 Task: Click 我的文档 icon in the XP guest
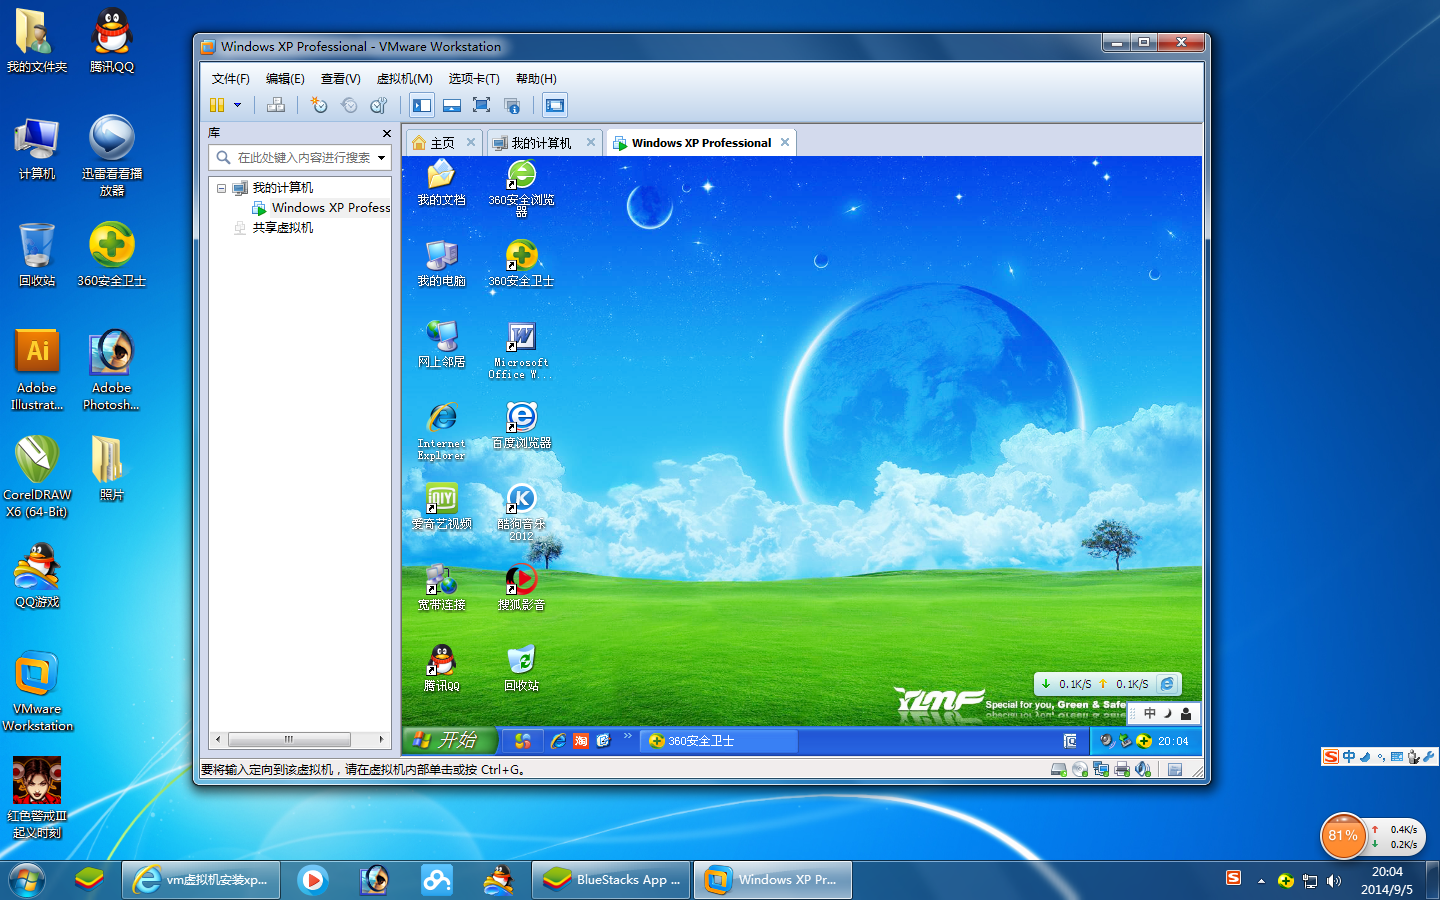(441, 184)
